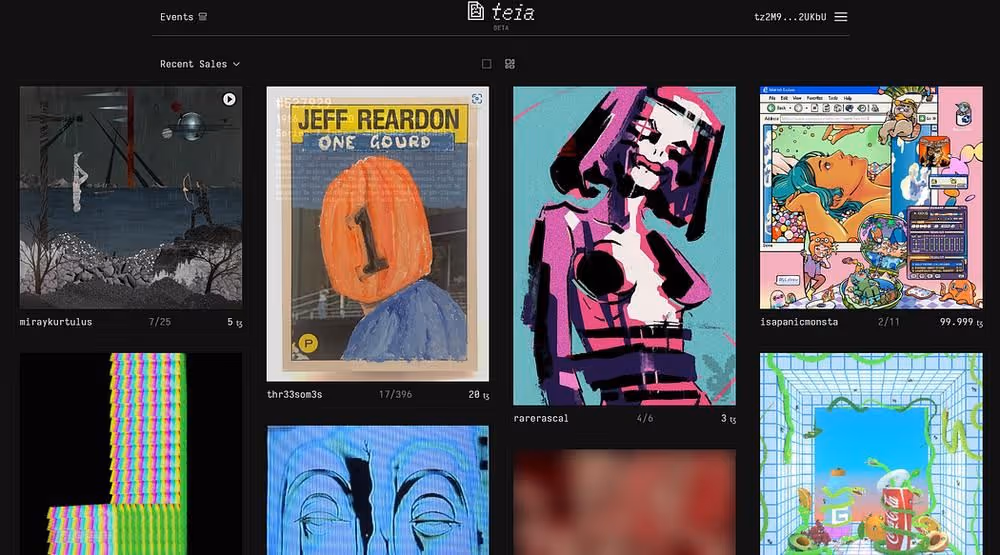This screenshot has height=555, width=1000.
Task: Expand the Recent Sales feed dropdown
Action: [200, 64]
